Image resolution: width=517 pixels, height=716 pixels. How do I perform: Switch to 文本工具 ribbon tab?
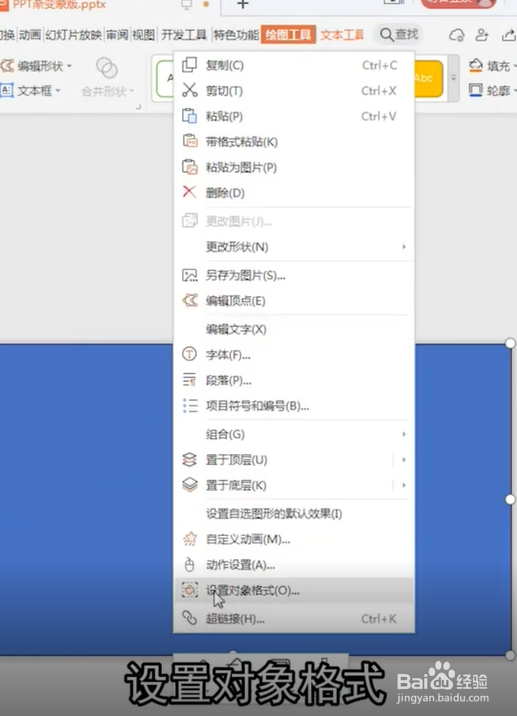tap(342, 35)
